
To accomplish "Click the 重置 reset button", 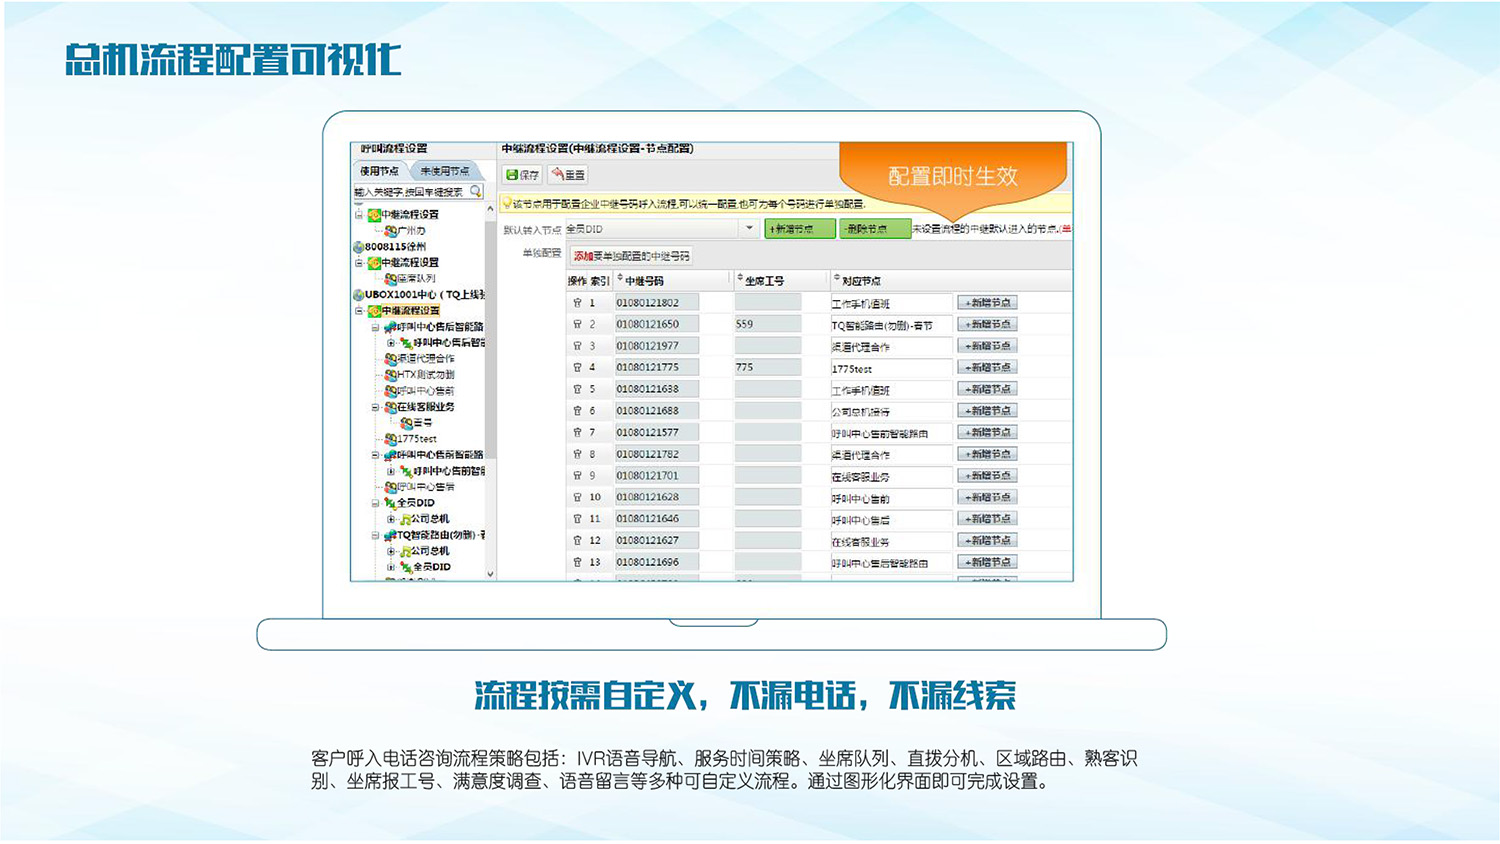I will pos(568,175).
